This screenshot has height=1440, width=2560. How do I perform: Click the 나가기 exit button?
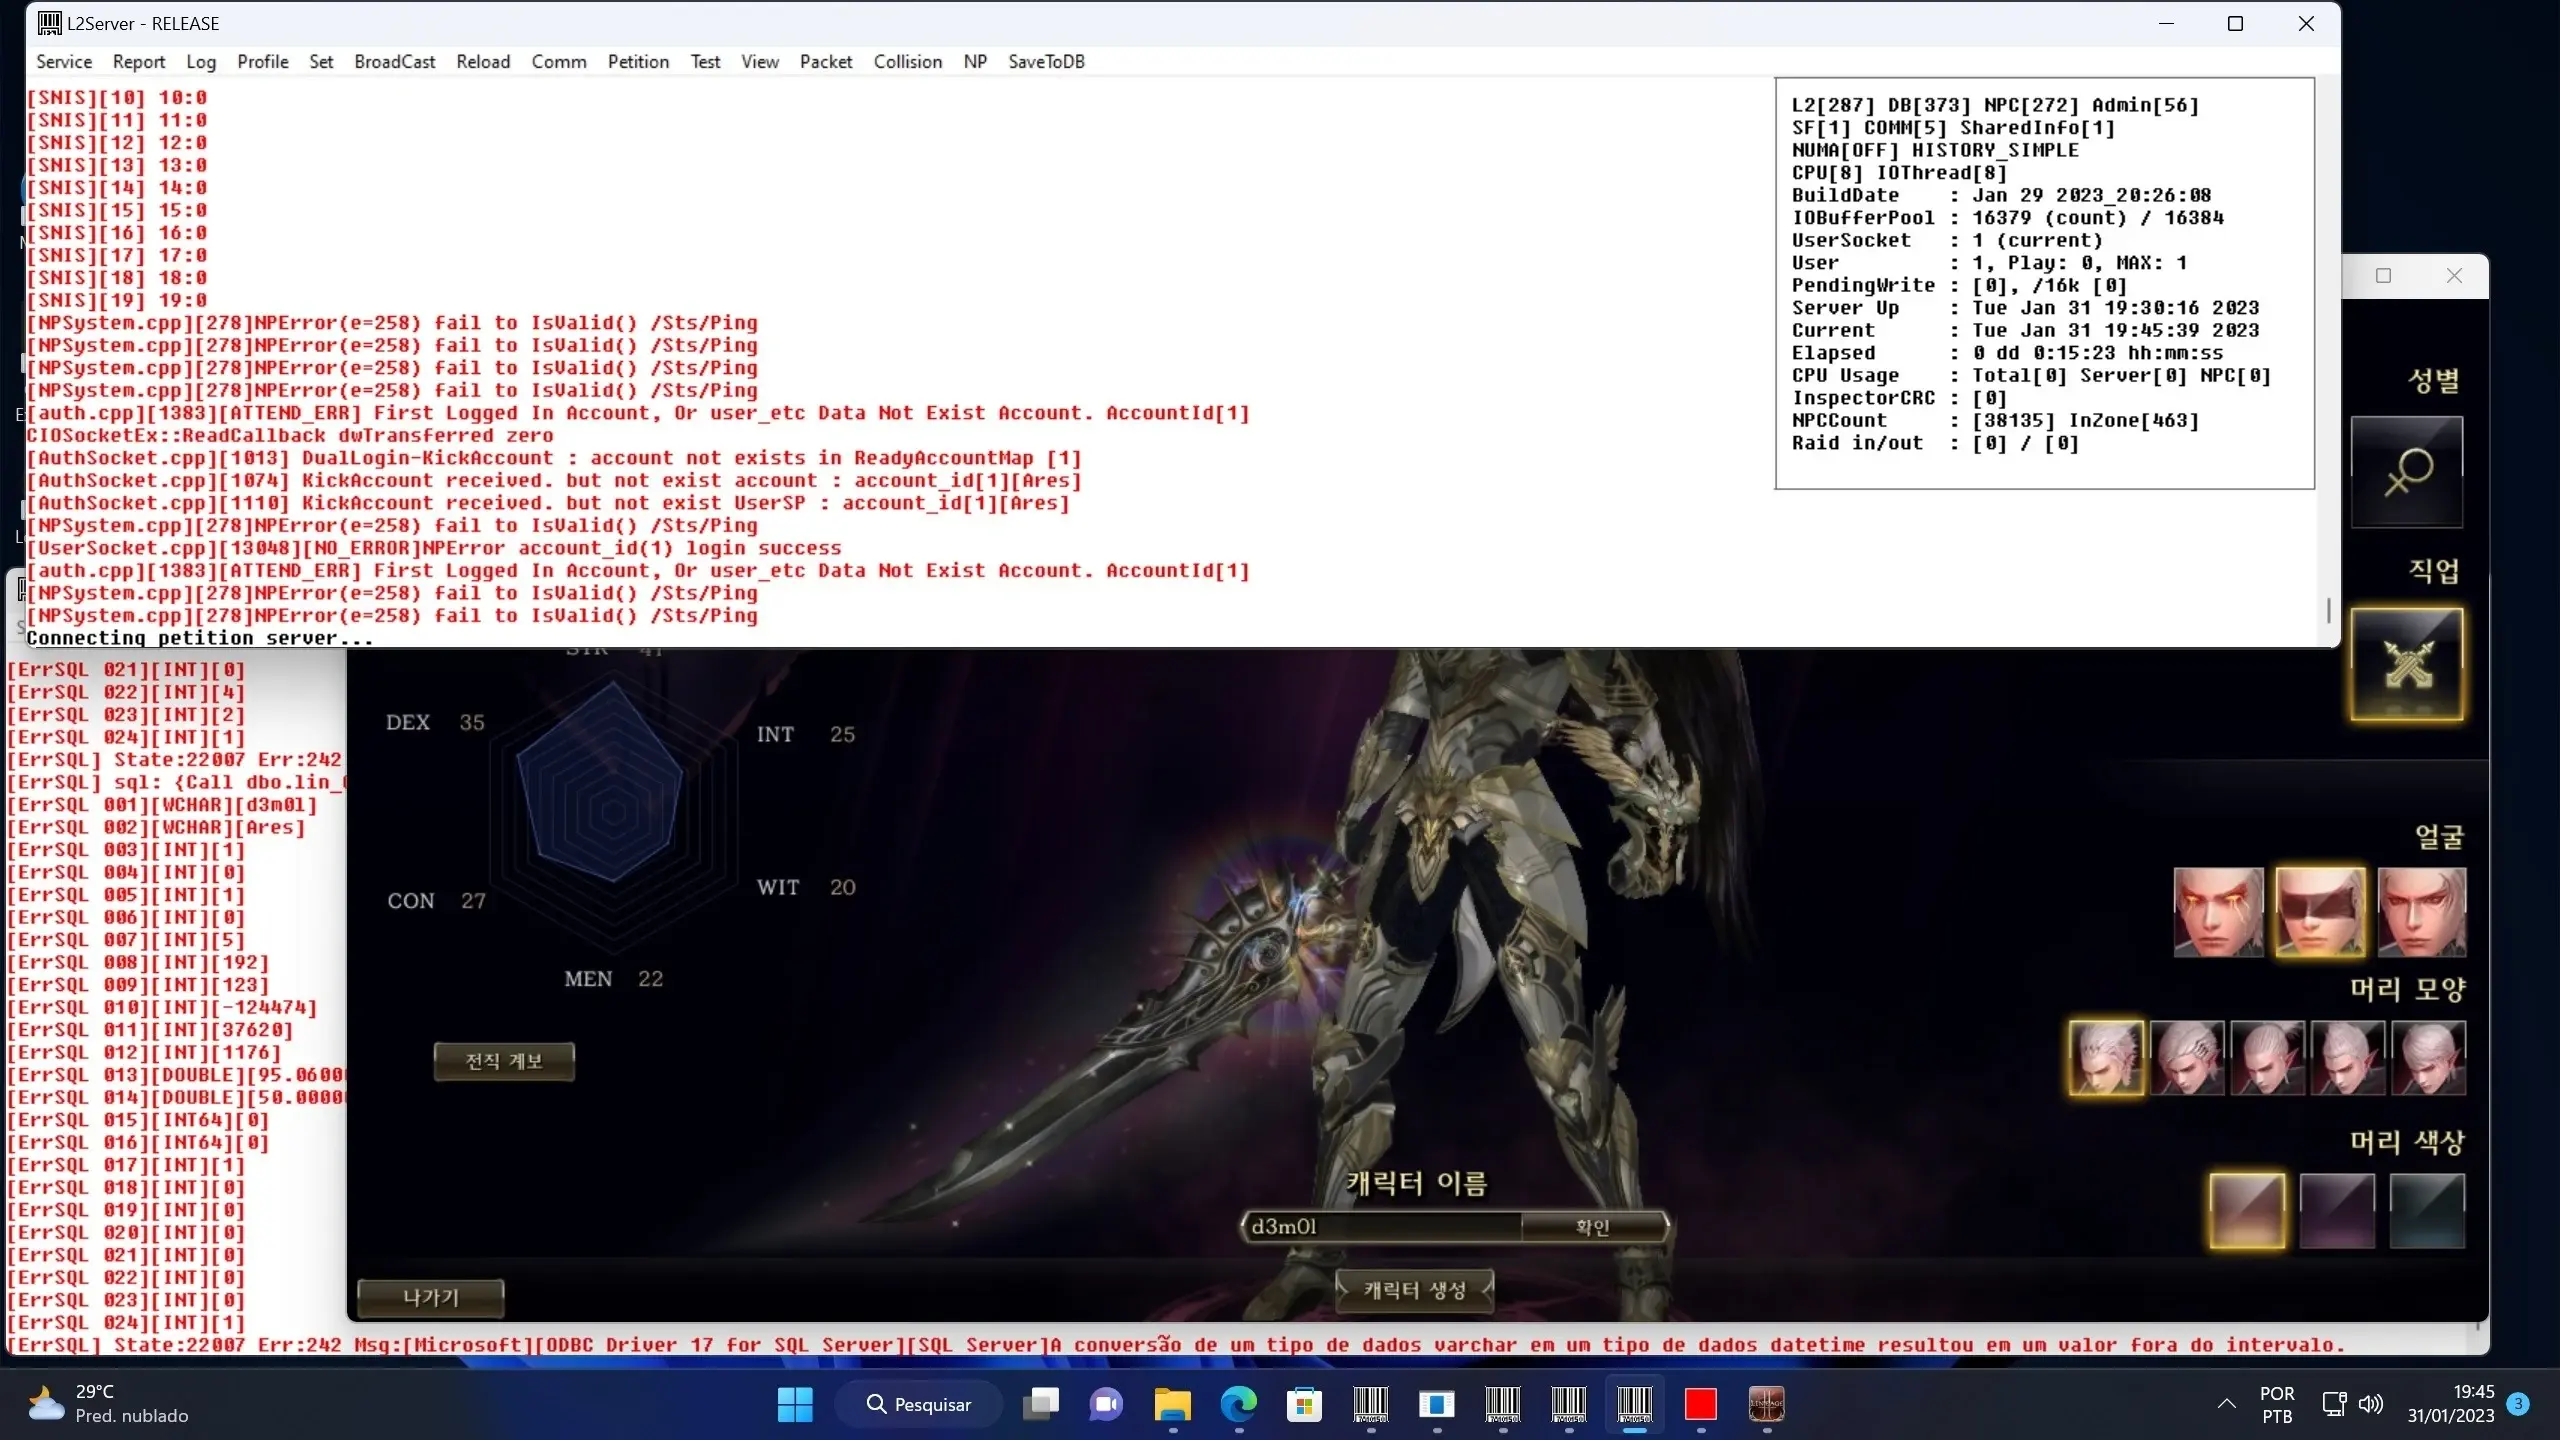pyautogui.click(x=431, y=1298)
